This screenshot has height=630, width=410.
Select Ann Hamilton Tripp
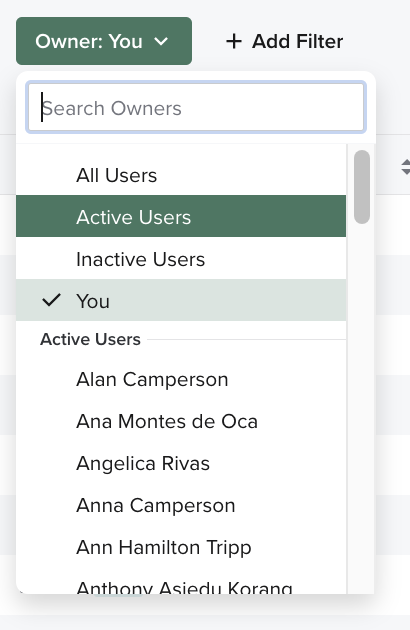tap(181, 547)
